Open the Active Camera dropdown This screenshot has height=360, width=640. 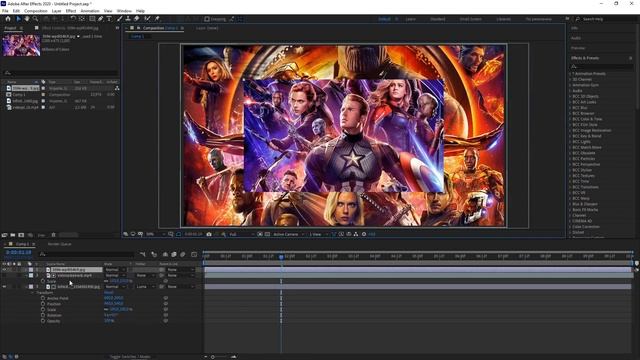(x=289, y=234)
